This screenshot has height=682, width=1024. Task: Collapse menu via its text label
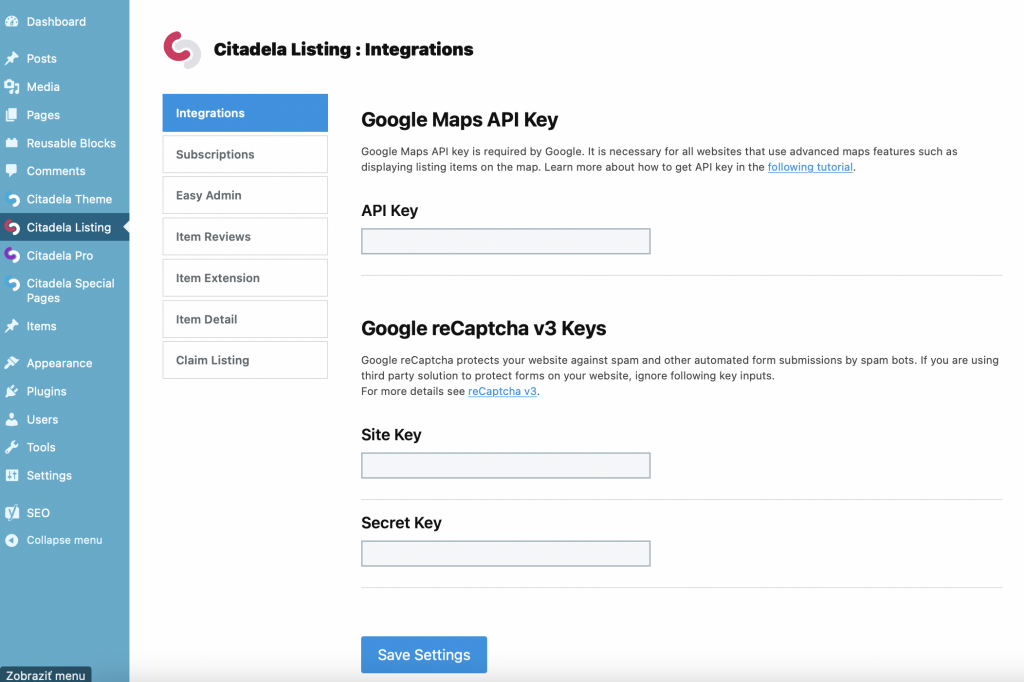click(x=65, y=540)
